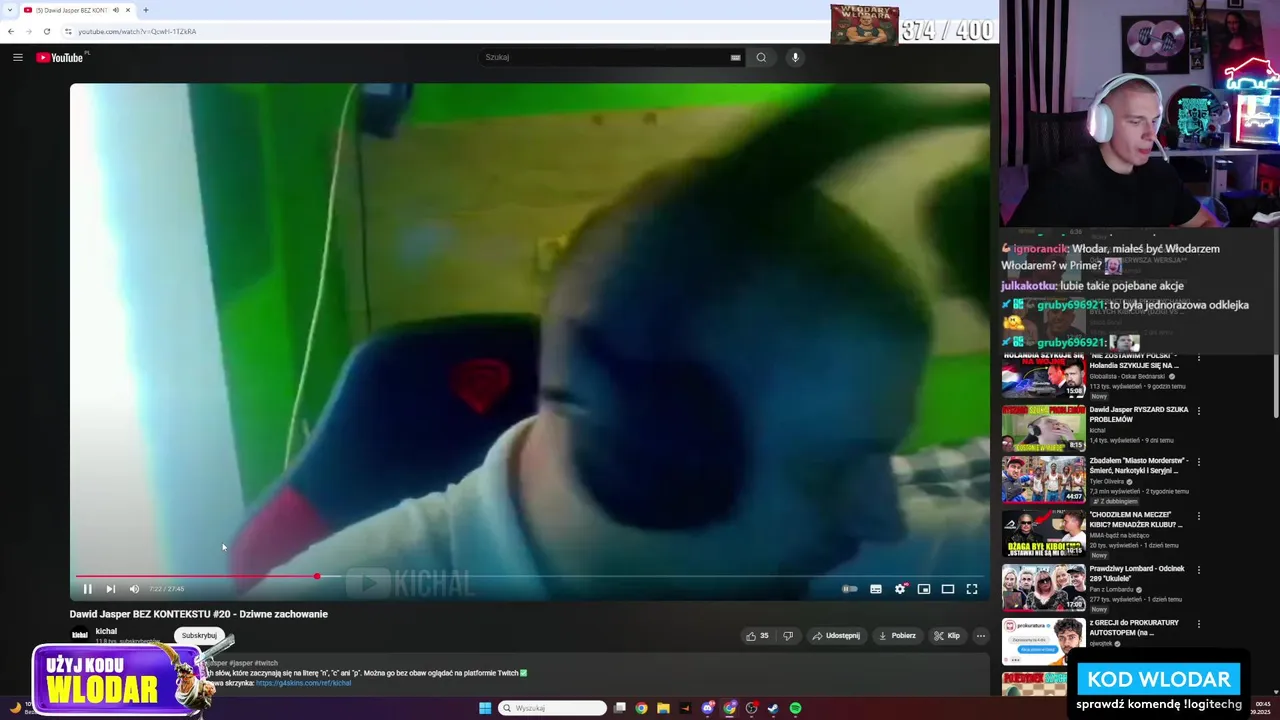The height and width of the screenshot is (720, 1280).
Task: Open Task View on the taskbar
Action: point(620,708)
